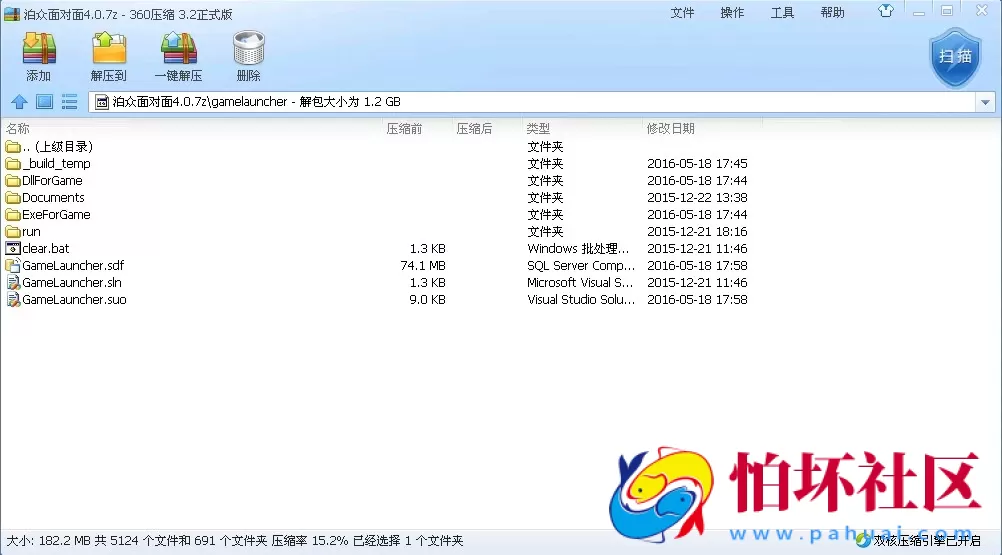Select the DllForGame folder name
Image resolution: width=1002 pixels, height=555 pixels.
pos(52,181)
